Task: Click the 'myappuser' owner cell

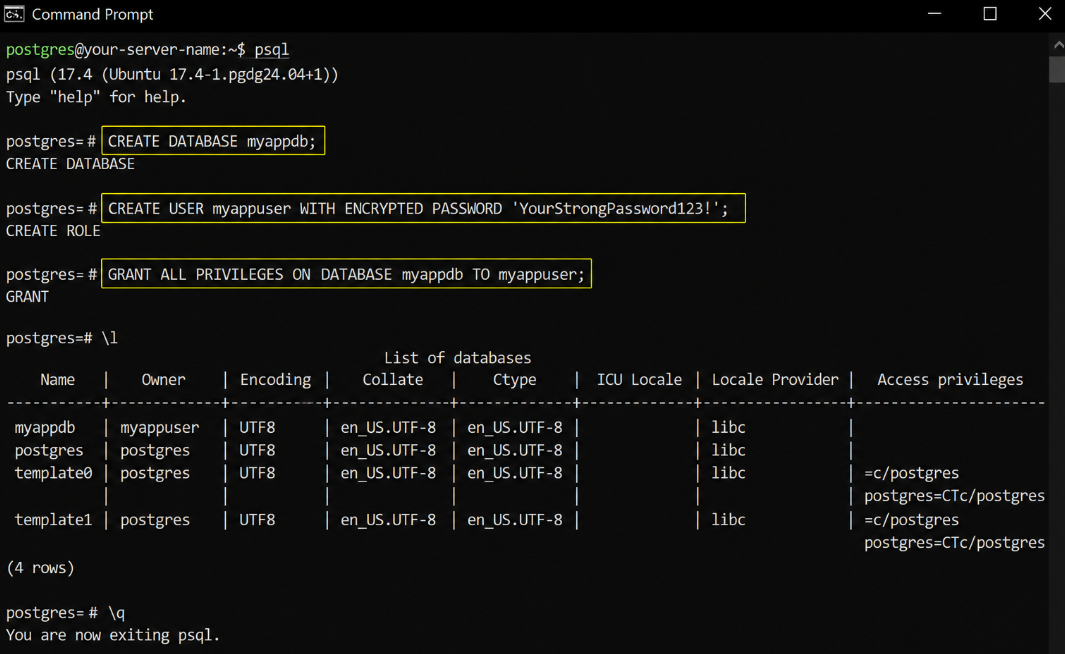Action: pyautogui.click(x=160, y=428)
